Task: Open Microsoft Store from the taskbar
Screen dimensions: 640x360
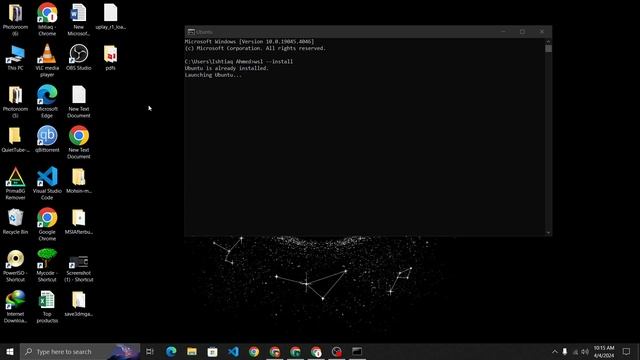Action: point(212,351)
